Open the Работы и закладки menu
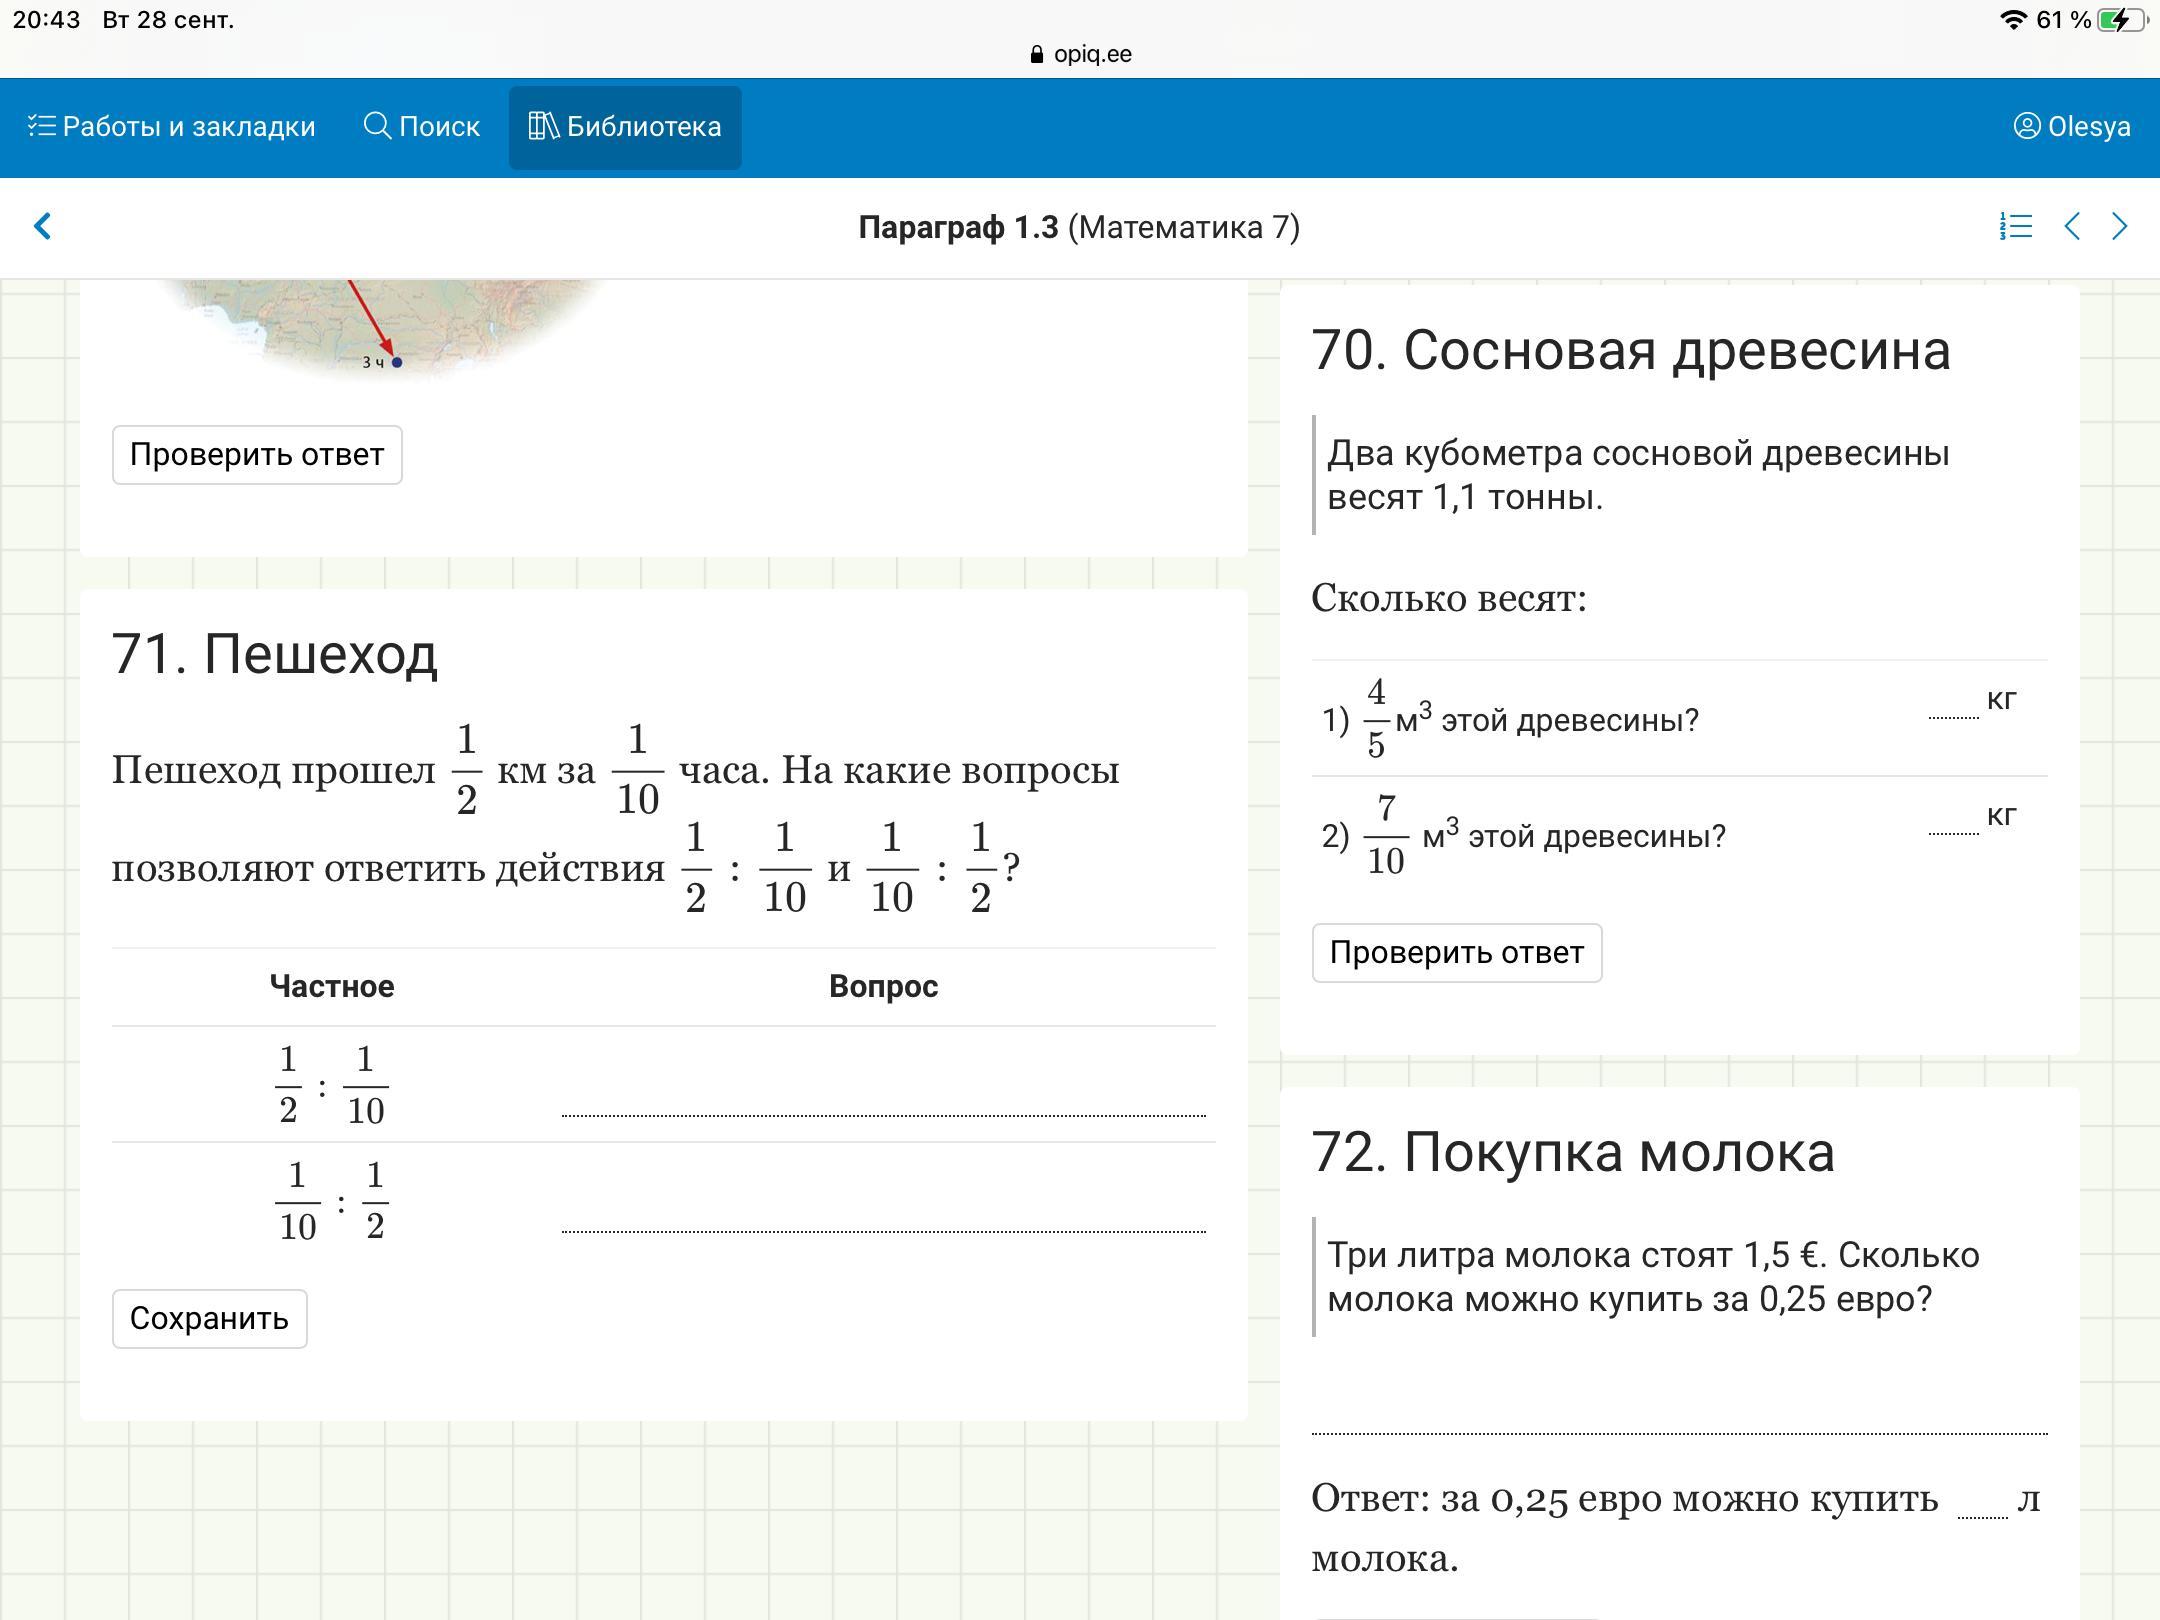Viewport: 2160px width, 1620px height. pos(188,127)
